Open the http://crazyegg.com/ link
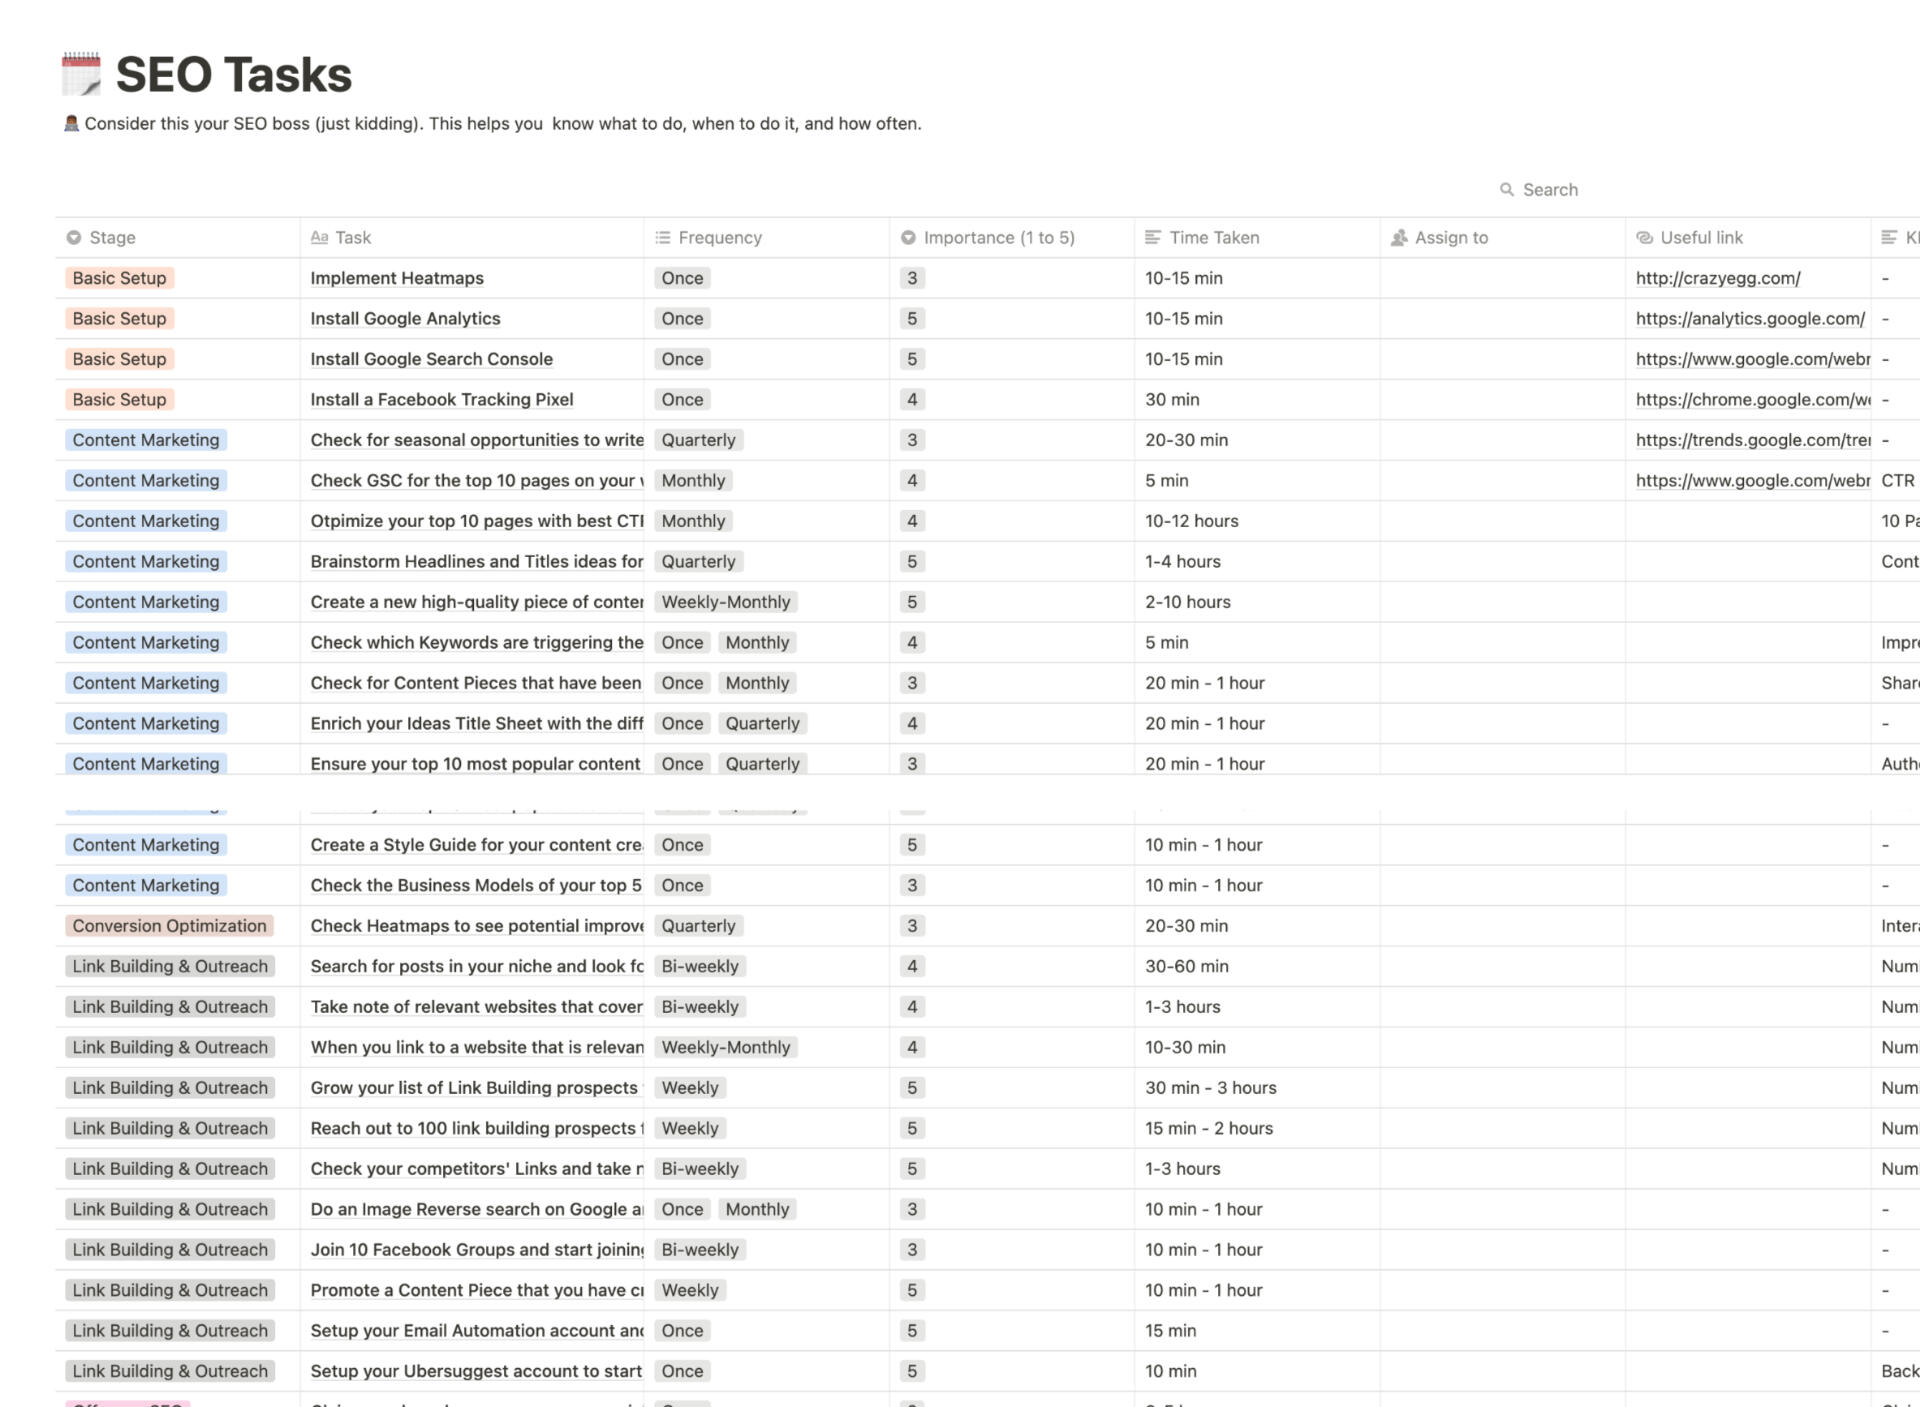The width and height of the screenshot is (1920, 1407). click(1717, 278)
